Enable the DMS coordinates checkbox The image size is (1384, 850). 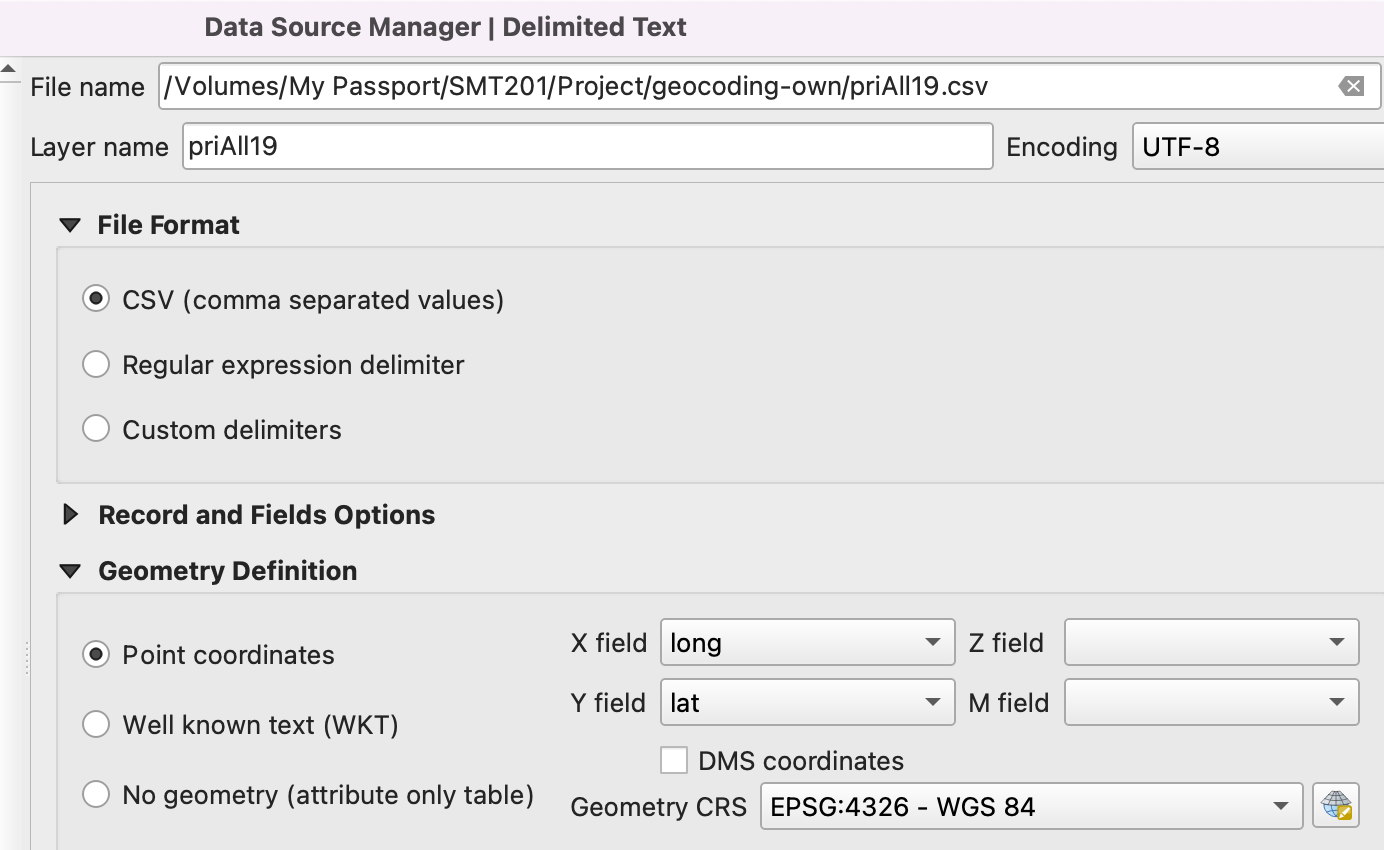coord(674,761)
